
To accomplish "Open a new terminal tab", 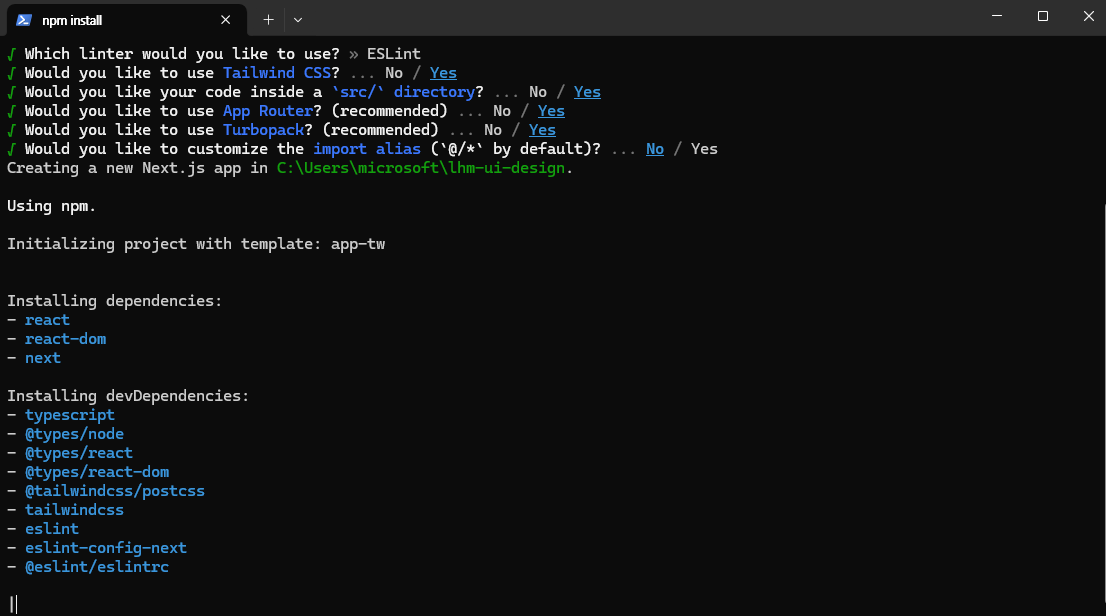I will [x=268, y=19].
